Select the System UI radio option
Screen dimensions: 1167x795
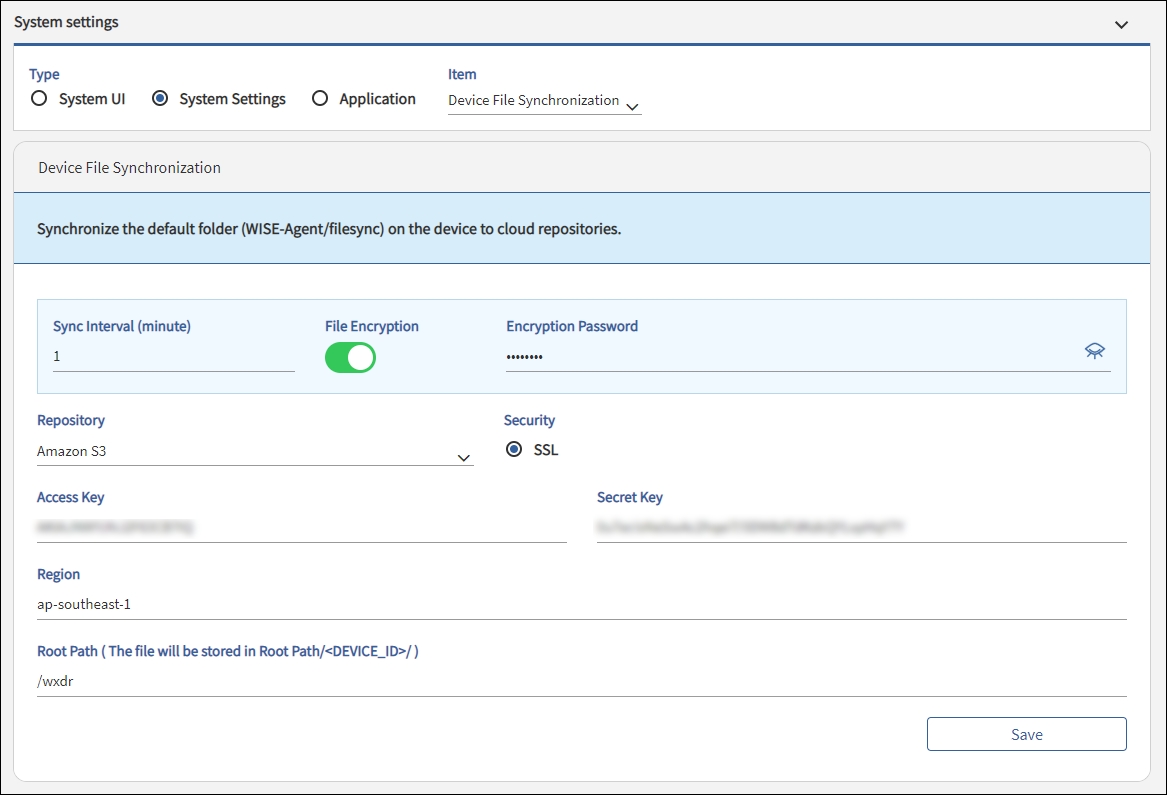(40, 99)
